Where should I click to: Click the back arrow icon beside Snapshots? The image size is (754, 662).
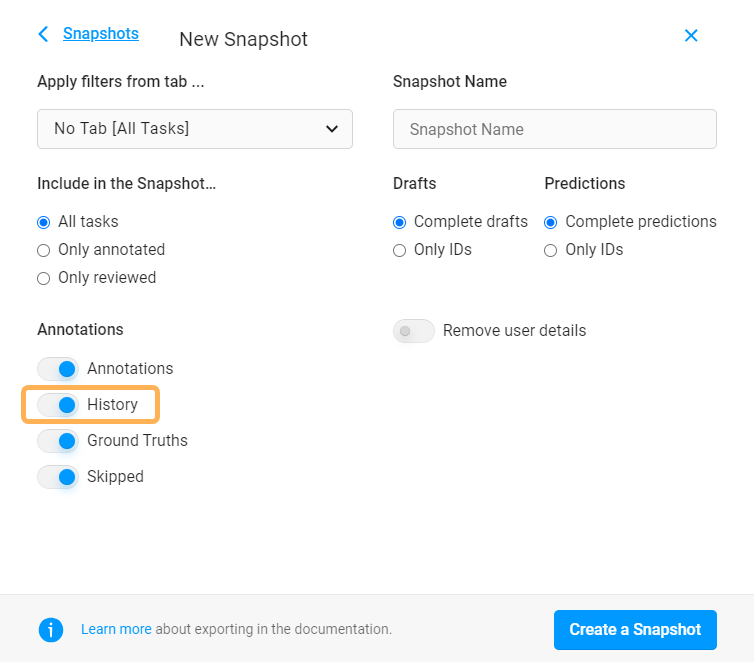43,34
